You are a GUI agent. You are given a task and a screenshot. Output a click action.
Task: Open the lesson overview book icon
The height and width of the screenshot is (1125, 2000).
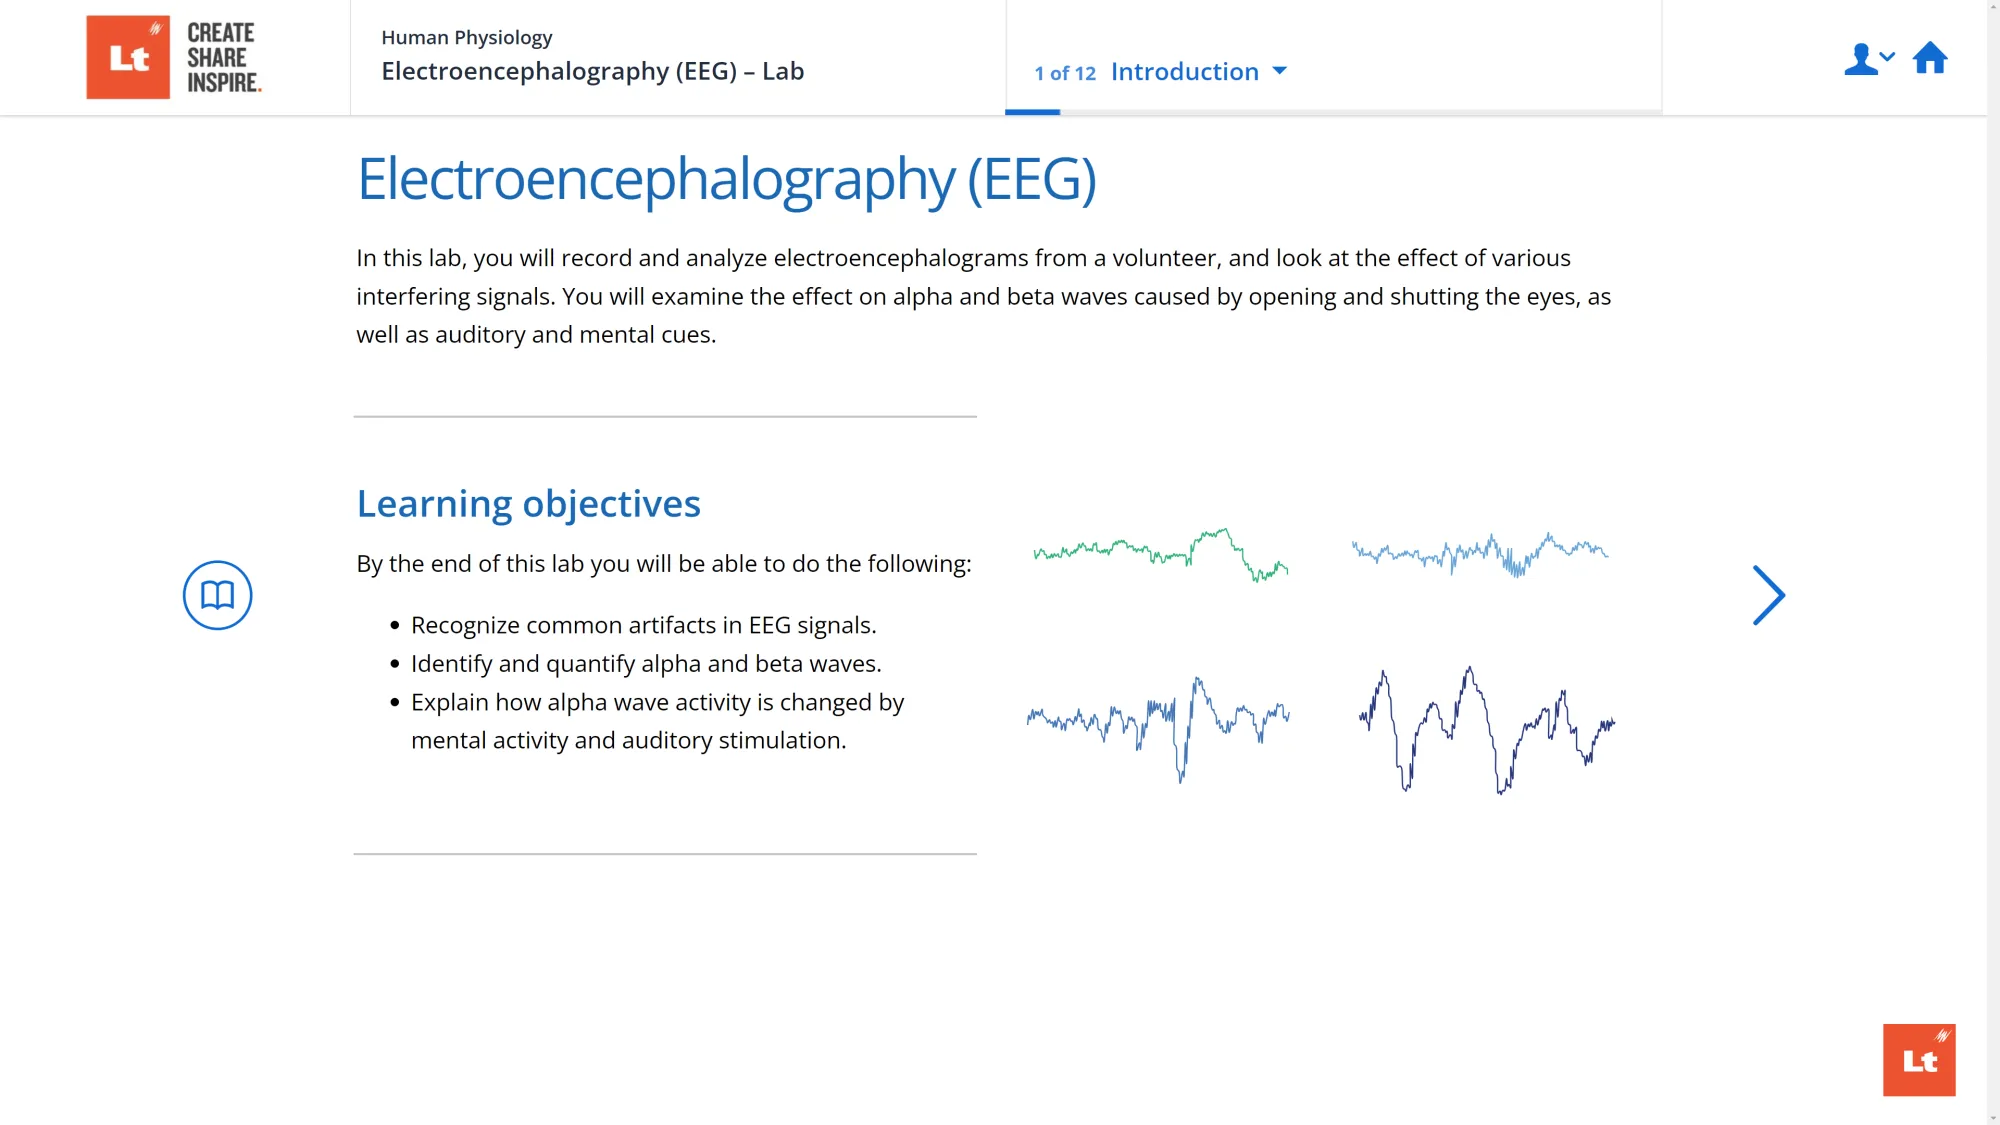click(216, 594)
